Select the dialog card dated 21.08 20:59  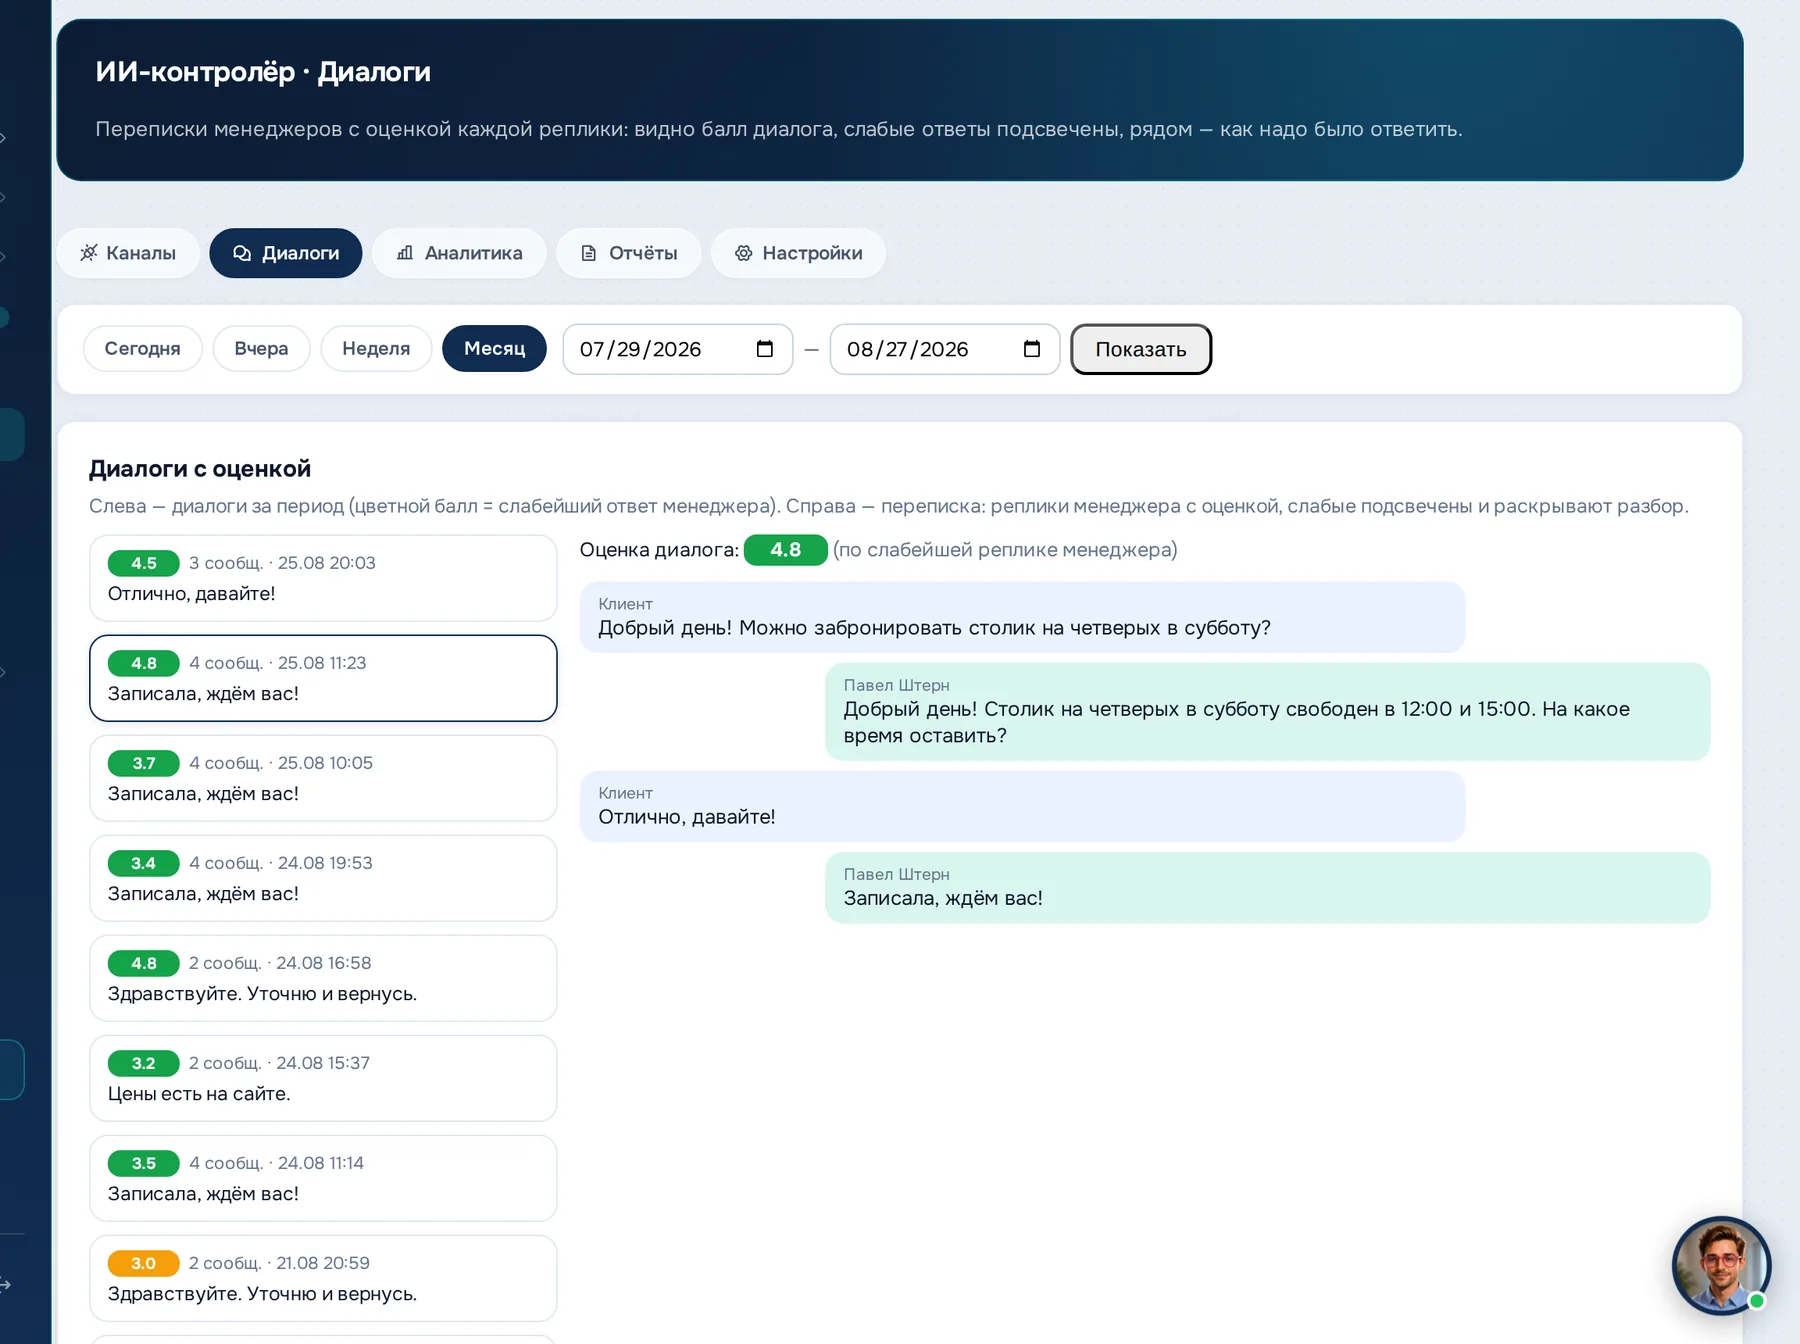[x=323, y=1278]
